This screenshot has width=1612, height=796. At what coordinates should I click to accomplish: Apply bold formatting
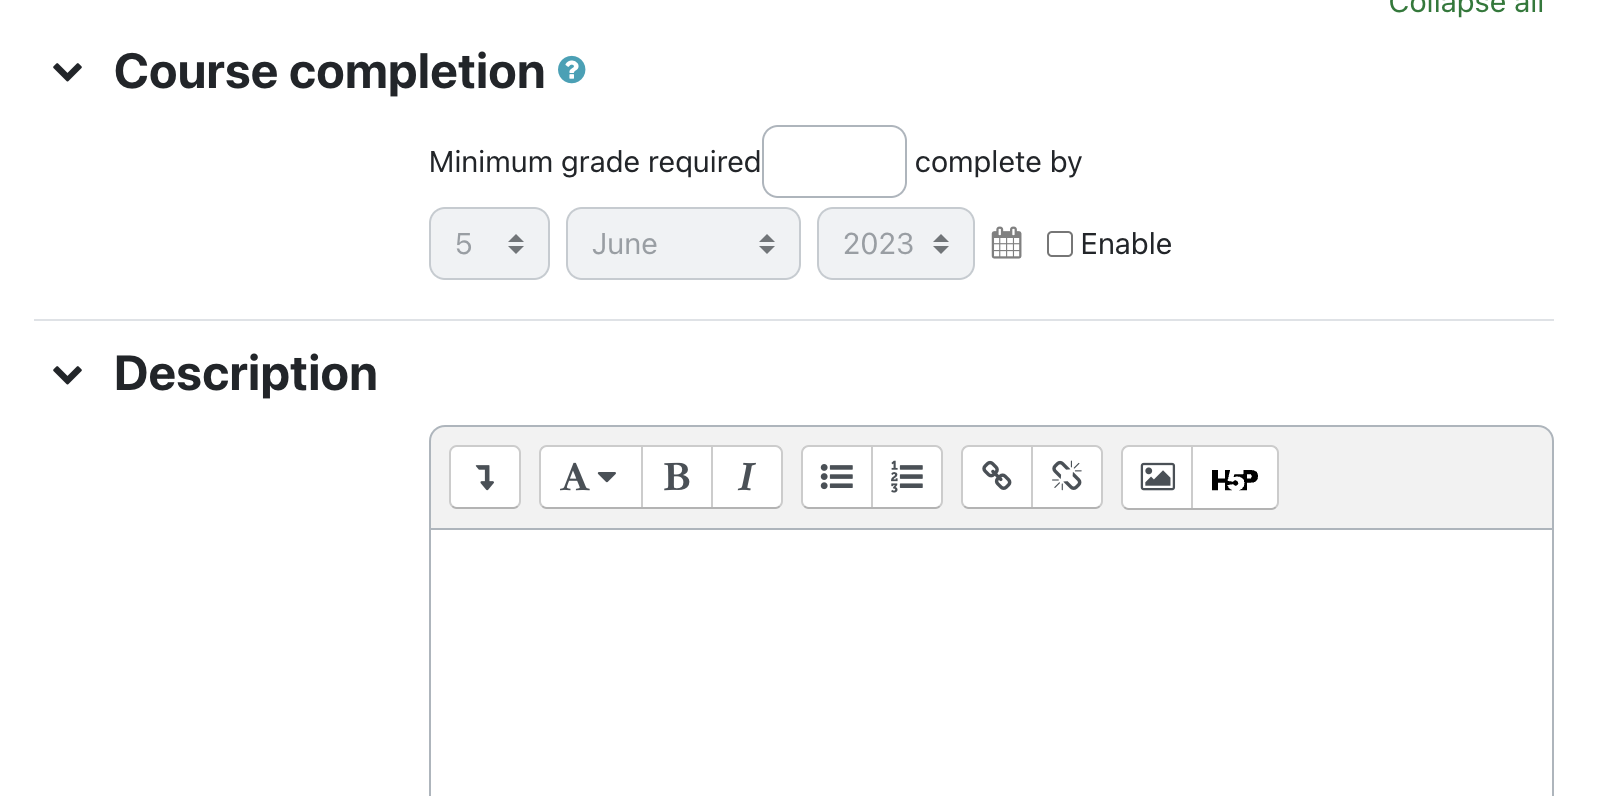pos(677,477)
